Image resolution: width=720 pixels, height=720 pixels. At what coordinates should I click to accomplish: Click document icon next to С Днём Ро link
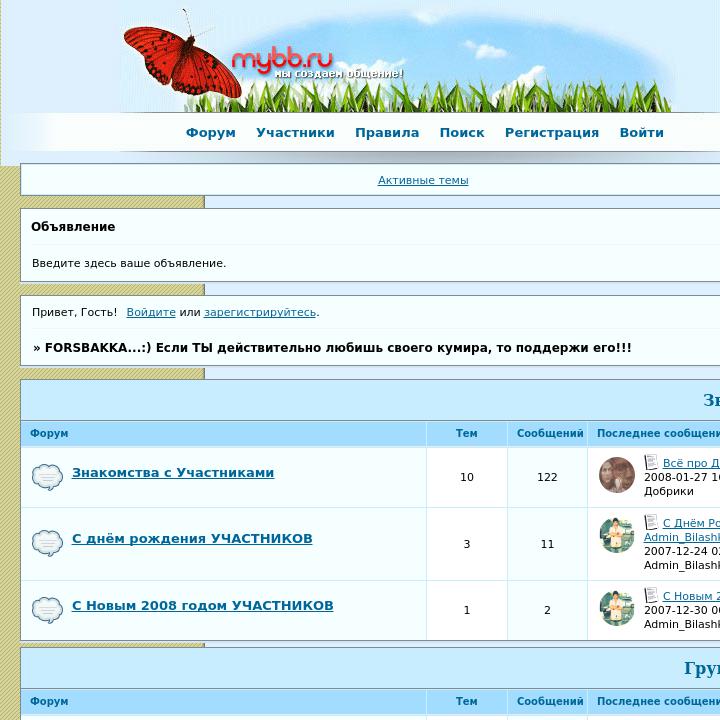pyautogui.click(x=651, y=522)
